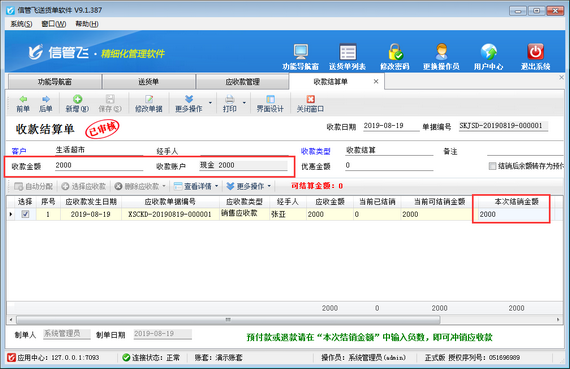Screen dimensions: 570x369
Task: Click the 选择 column header
Action: click(25, 201)
